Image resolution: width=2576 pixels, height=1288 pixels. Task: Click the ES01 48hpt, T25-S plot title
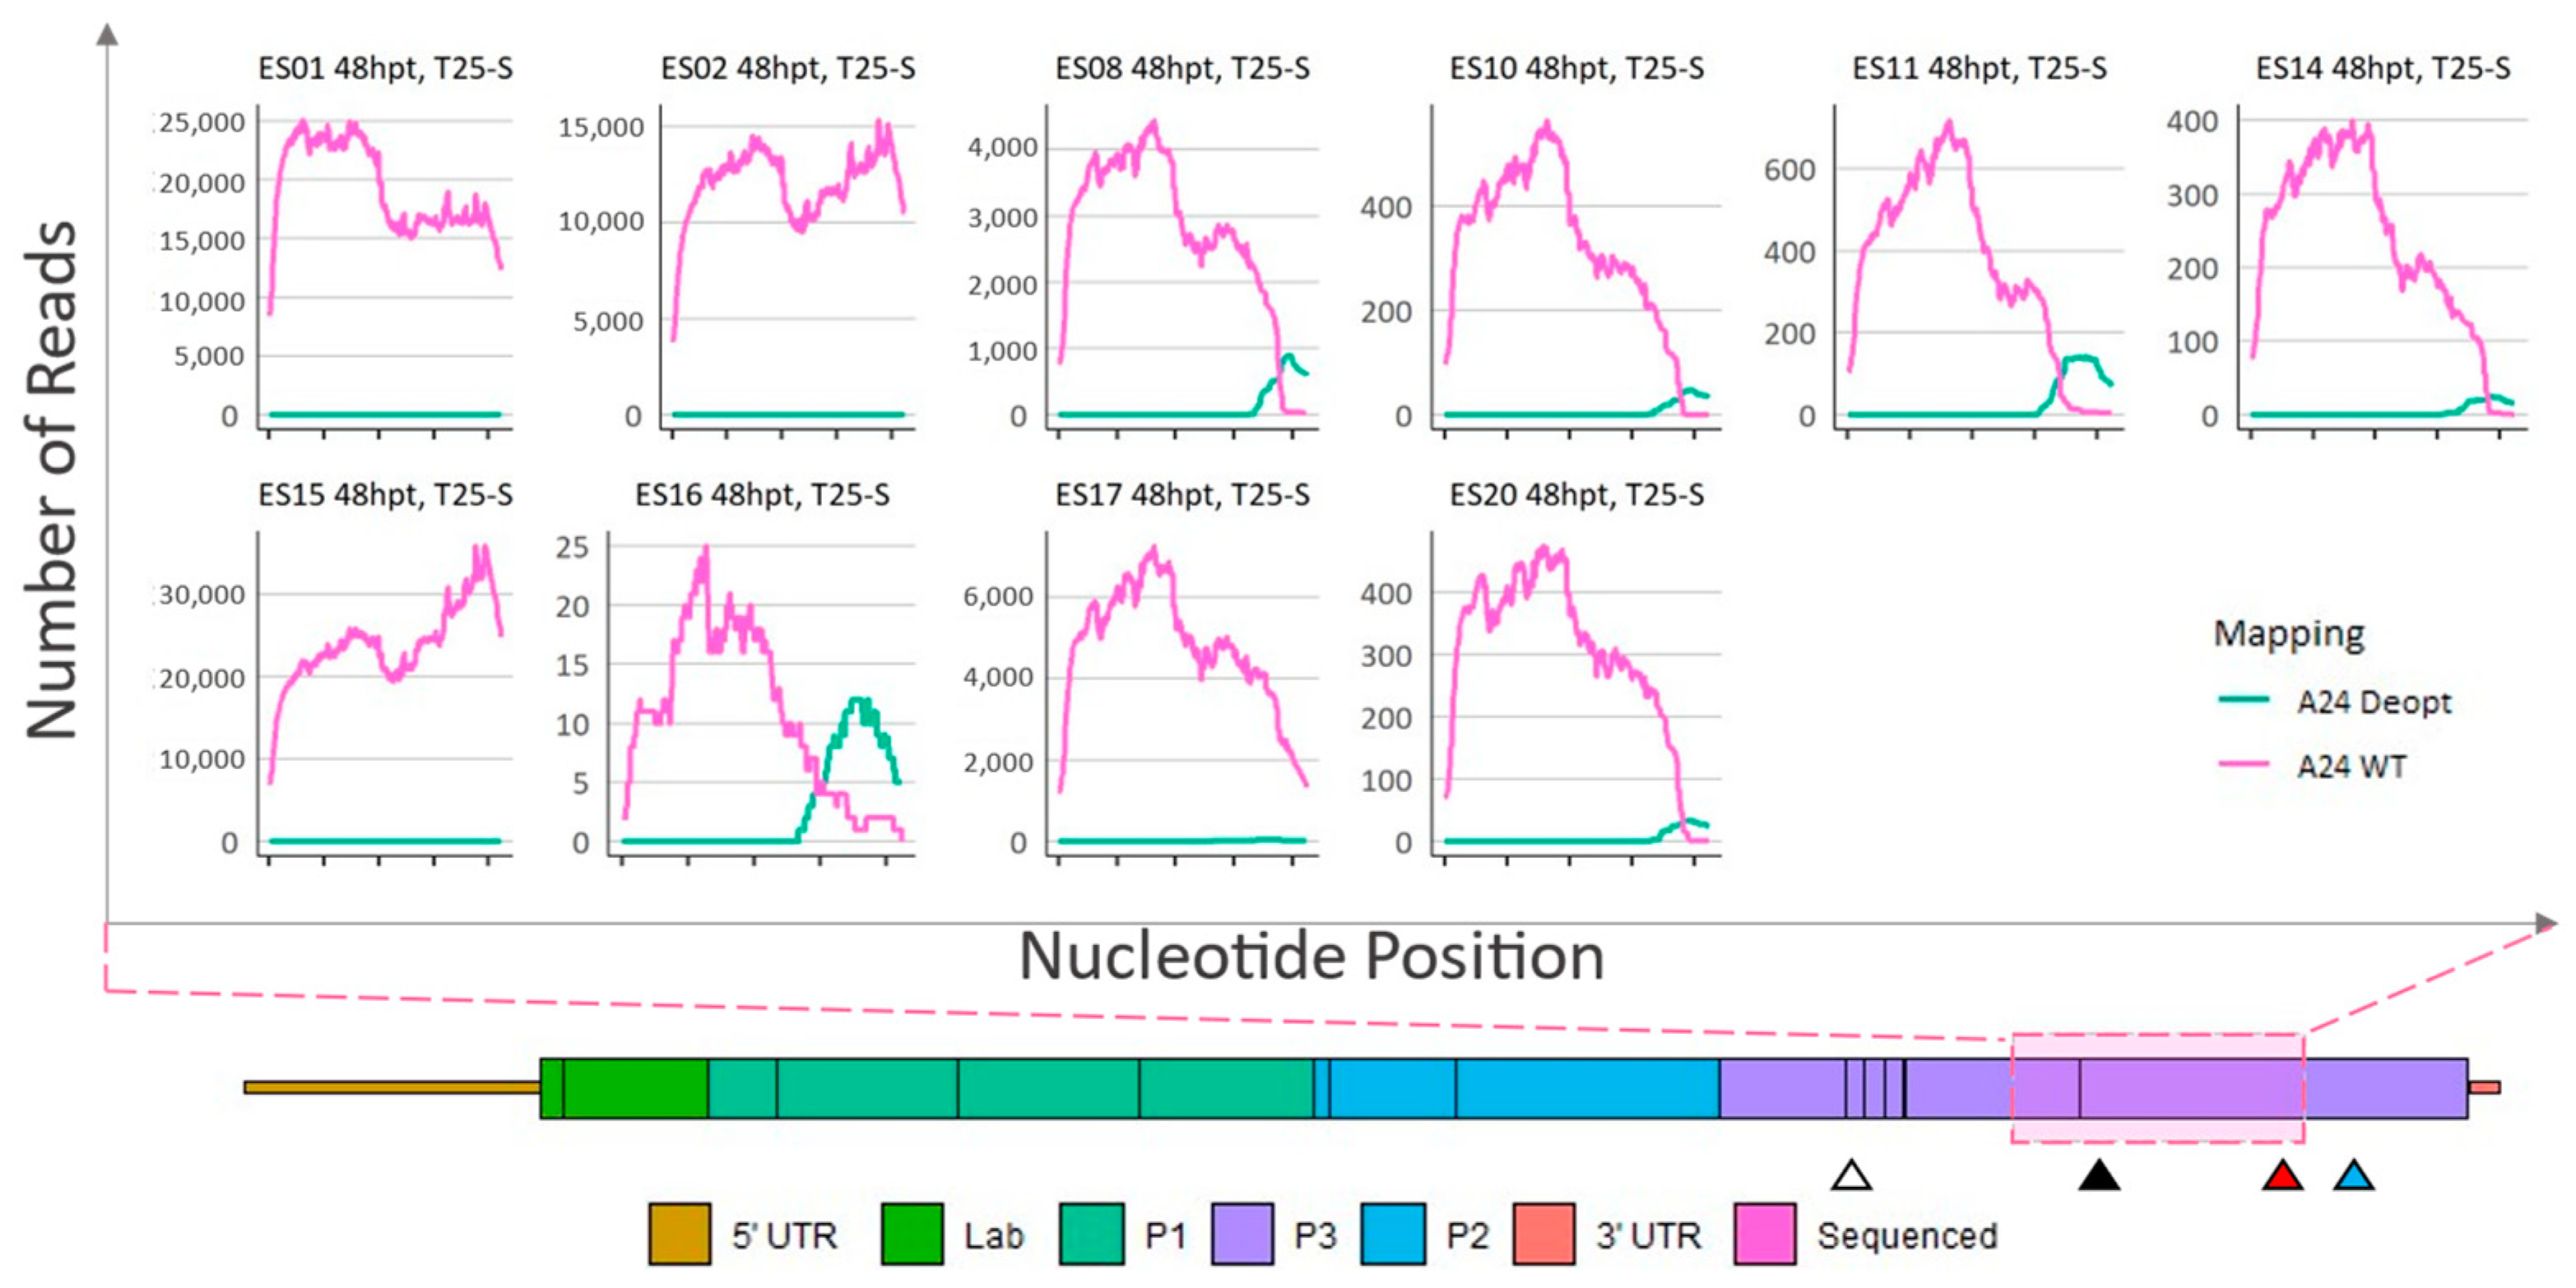[x=385, y=68]
